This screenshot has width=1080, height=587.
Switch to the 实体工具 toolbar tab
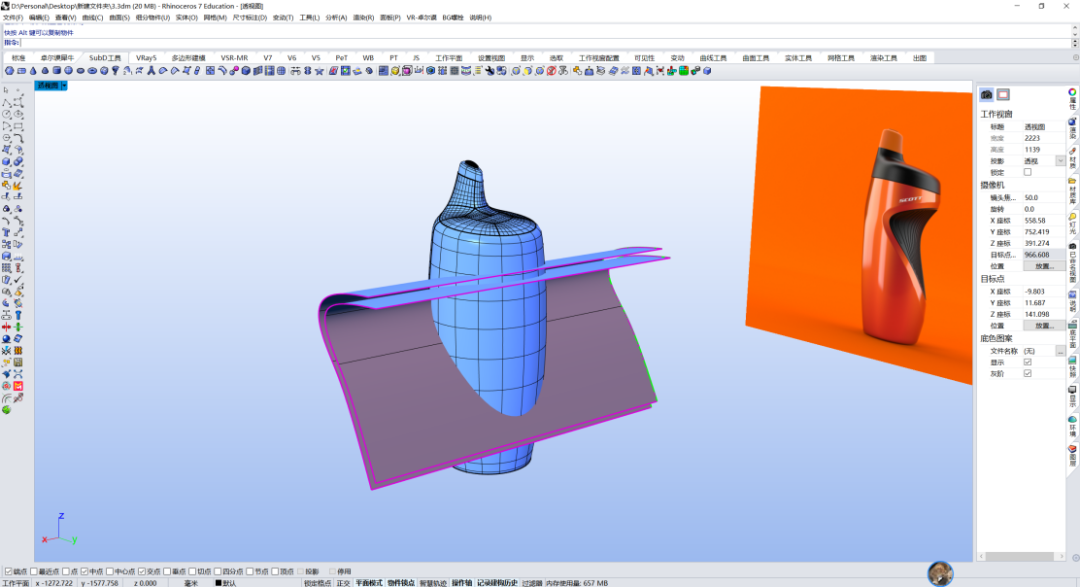798,58
